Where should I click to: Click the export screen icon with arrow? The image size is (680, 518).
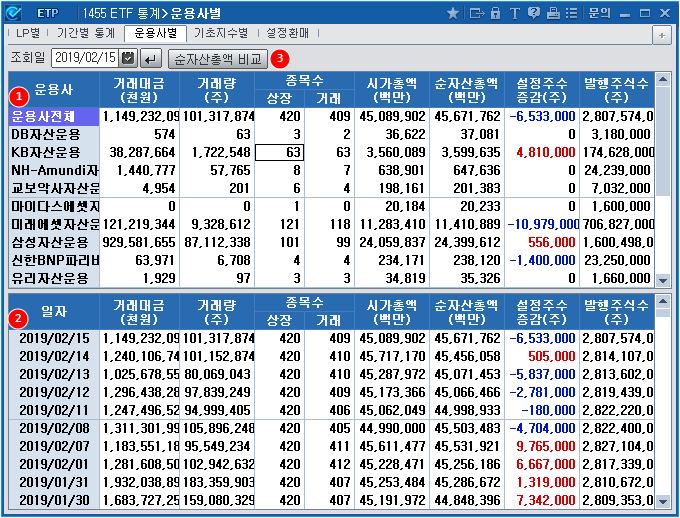pyautogui.click(x=475, y=13)
